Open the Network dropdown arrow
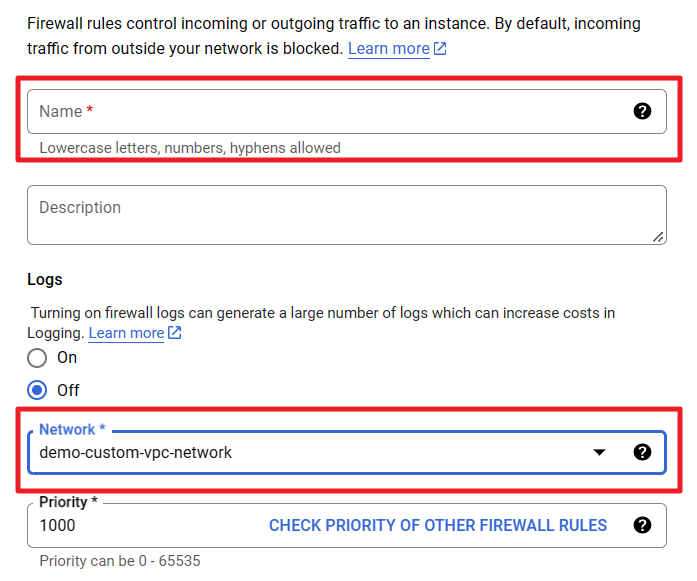Image resolution: width=697 pixels, height=581 pixels. click(x=599, y=452)
